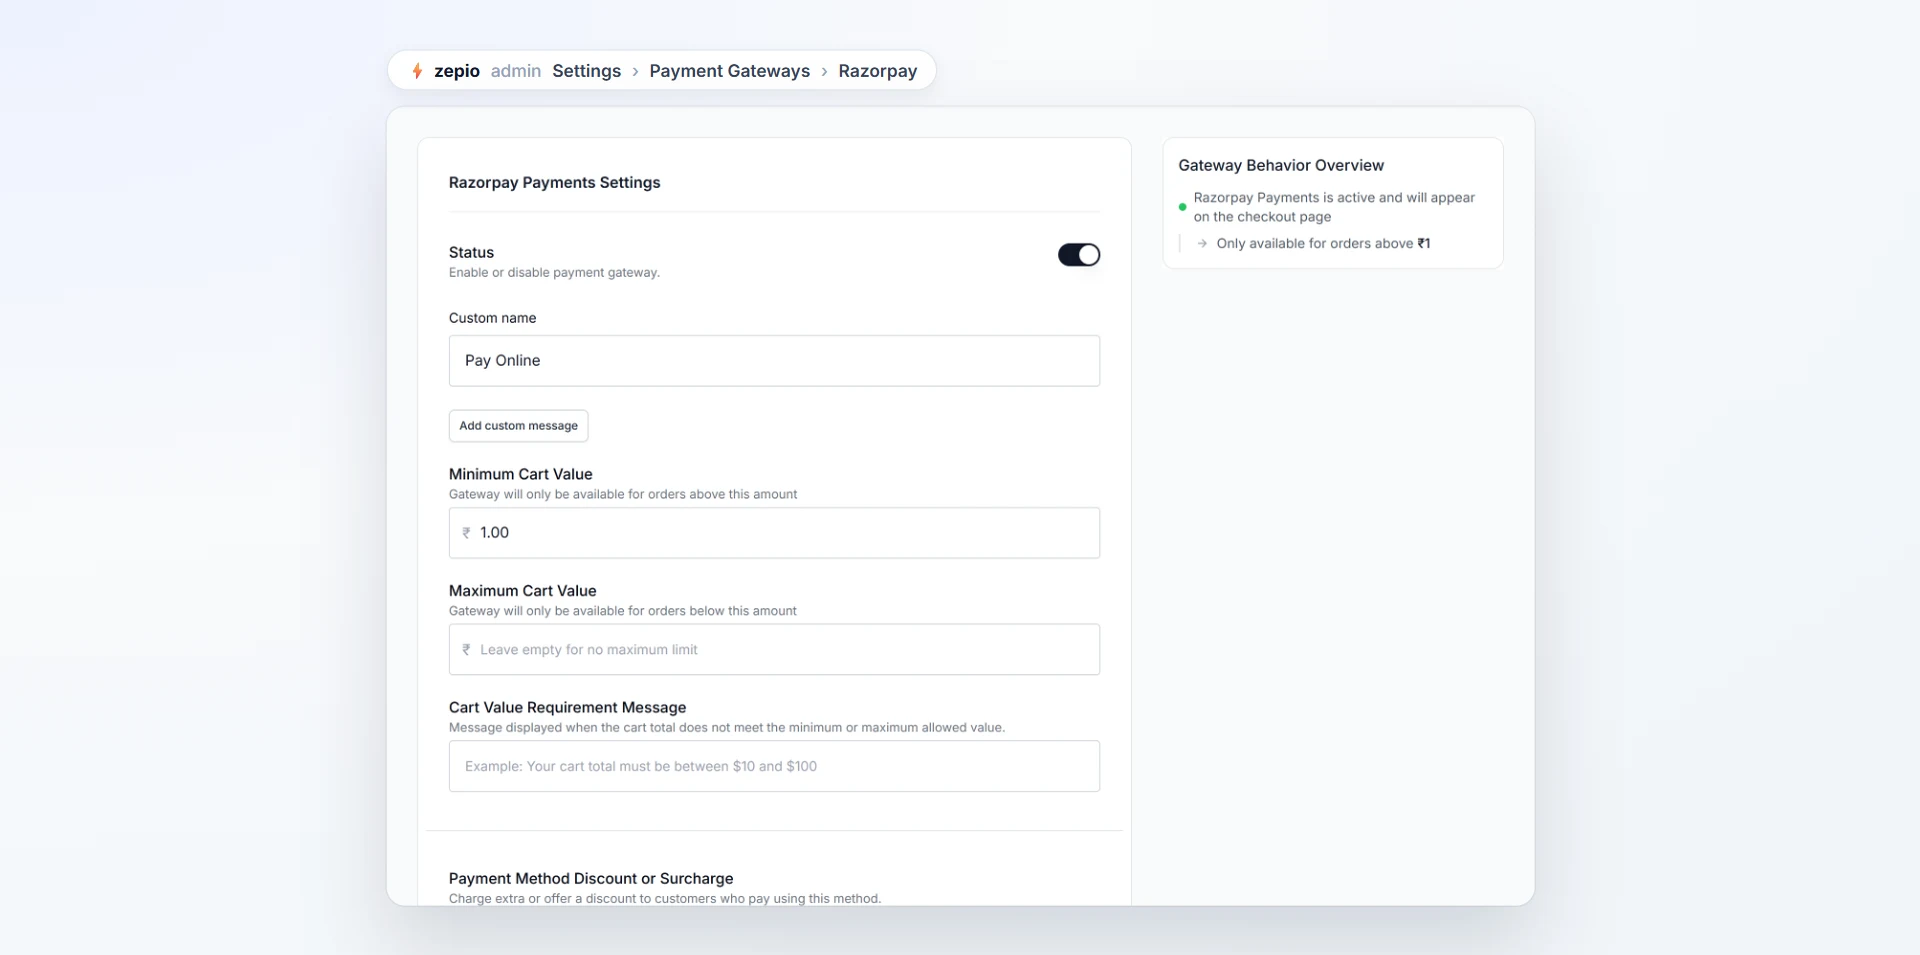This screenshot has width=1920, height=955.
Task: Click 'Only available for orders above ₹1' text
Action: [1323, 243]
